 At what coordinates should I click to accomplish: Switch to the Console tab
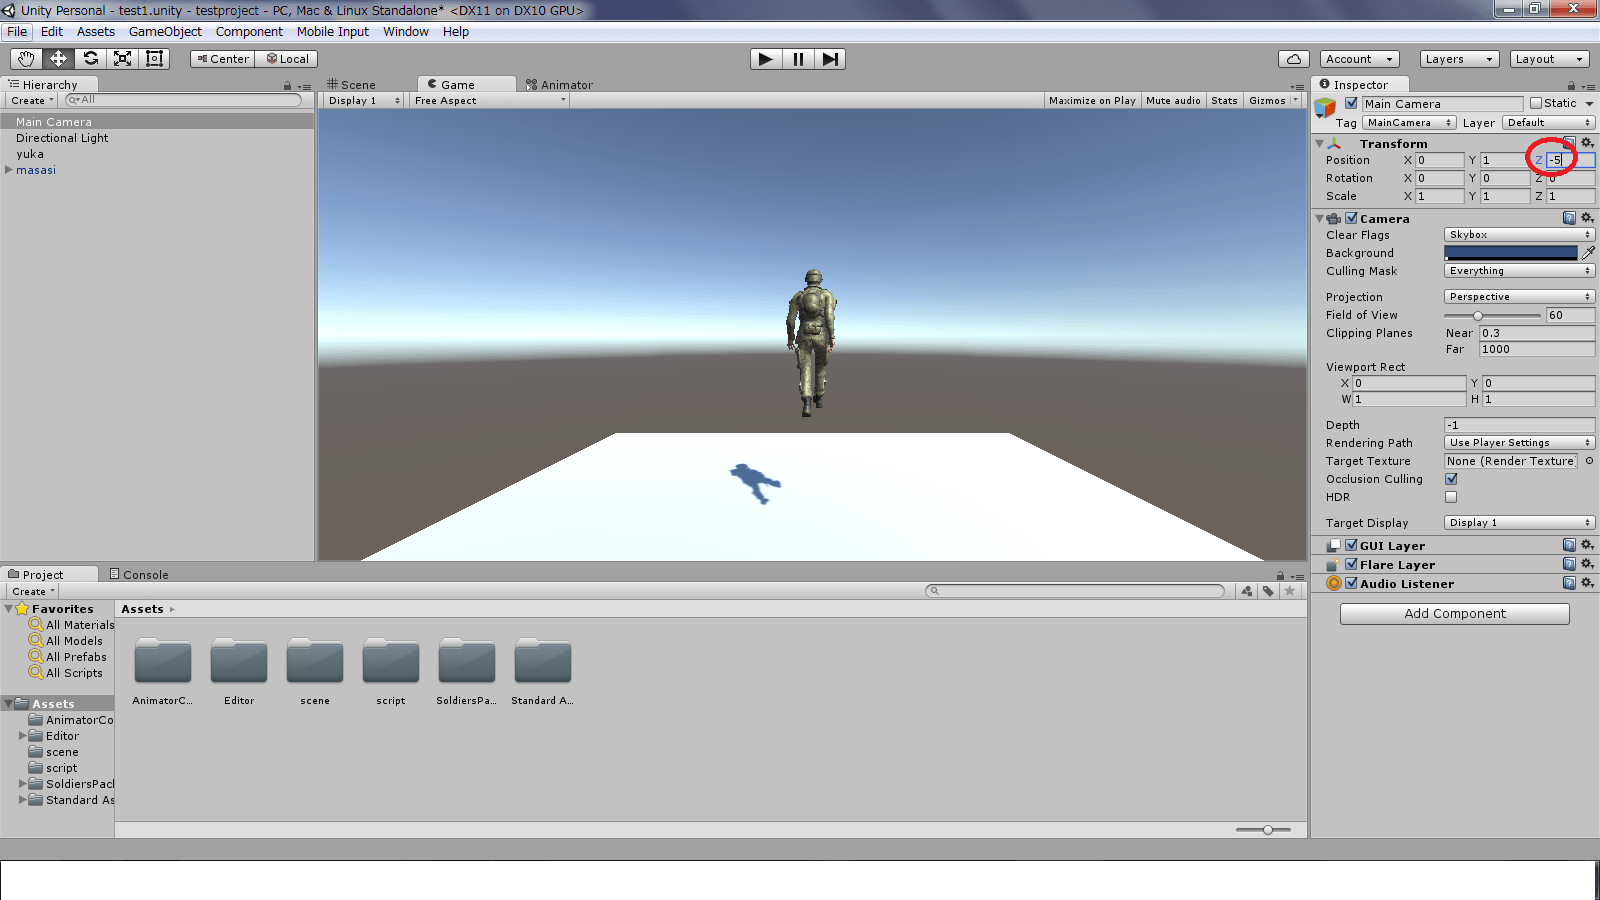[x=139, y=574]
